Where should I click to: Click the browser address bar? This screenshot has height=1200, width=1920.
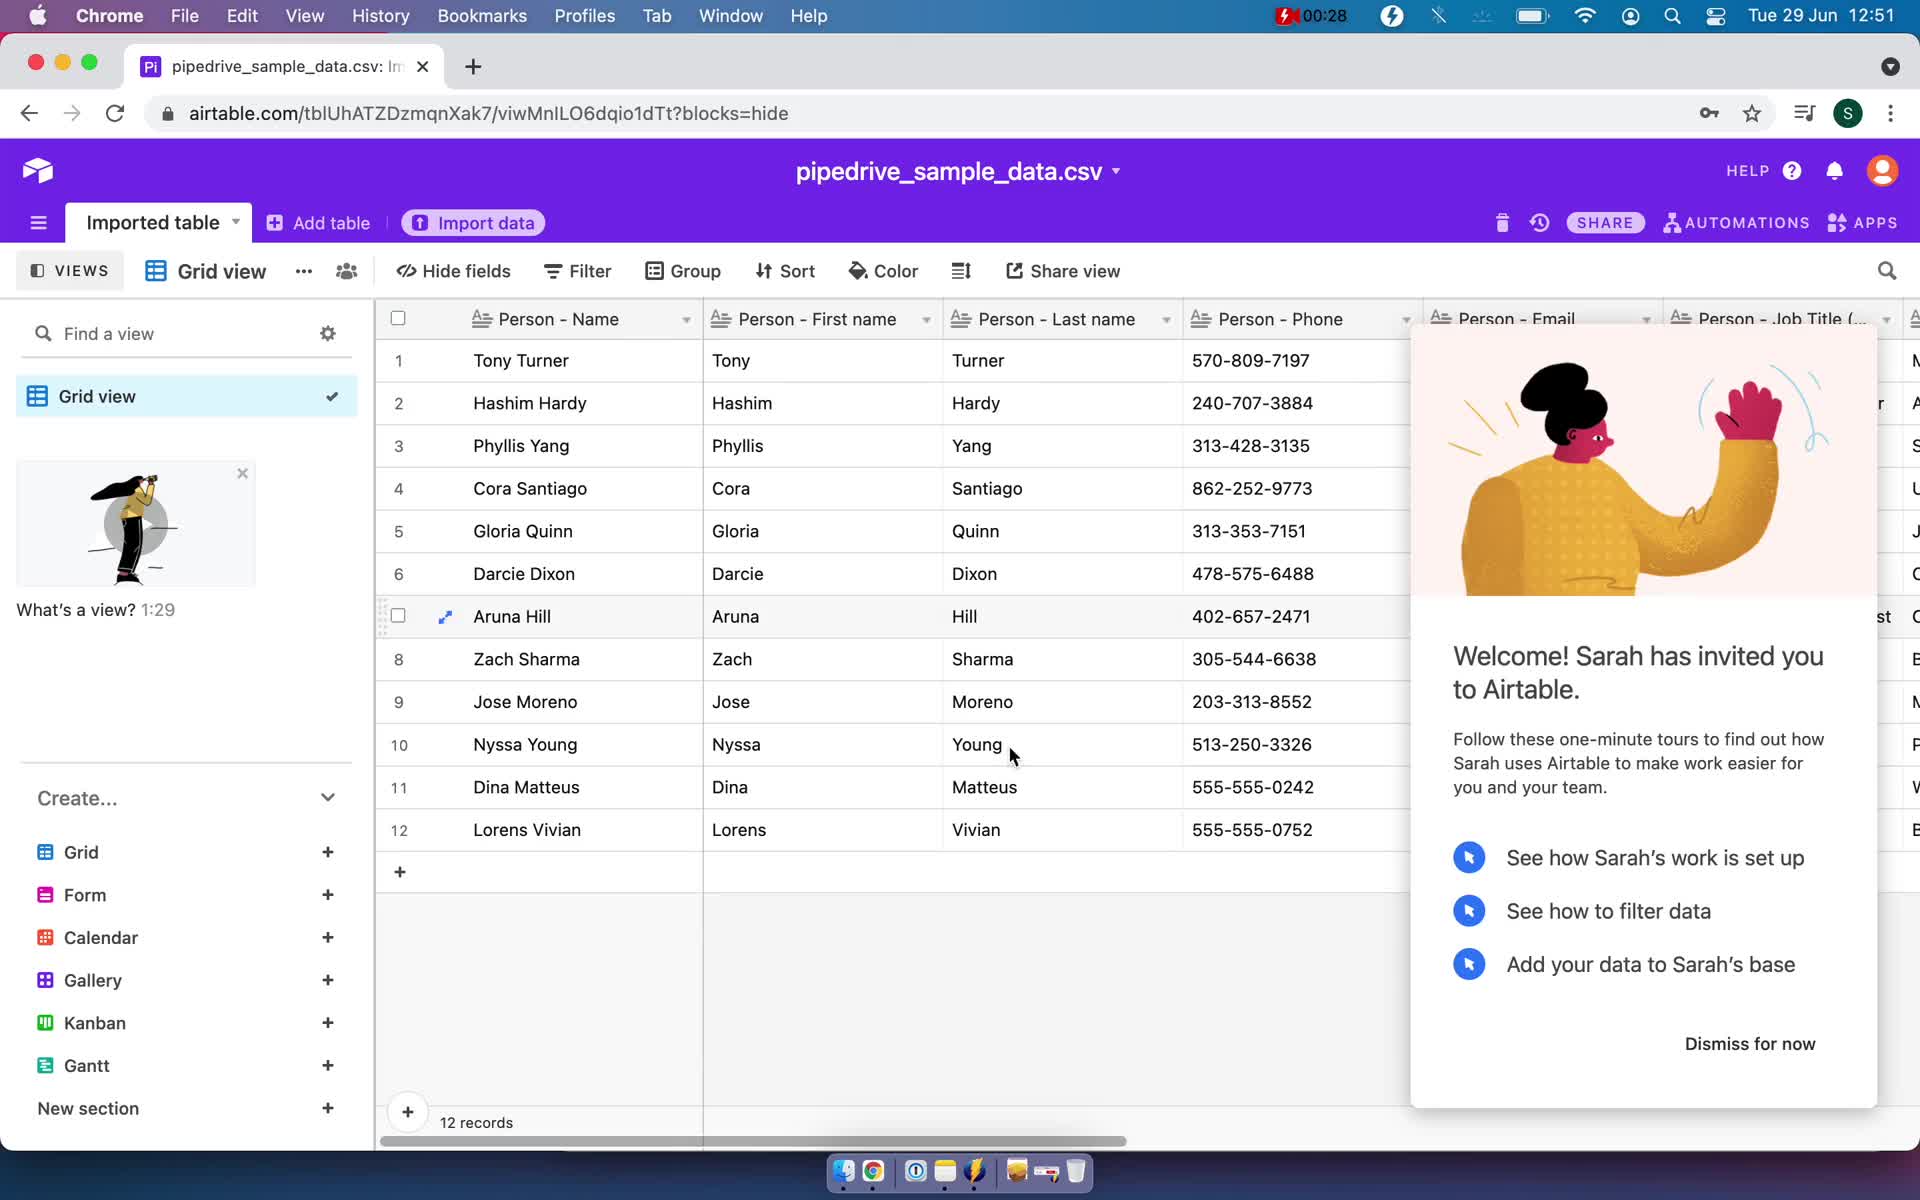click(920, 114)
